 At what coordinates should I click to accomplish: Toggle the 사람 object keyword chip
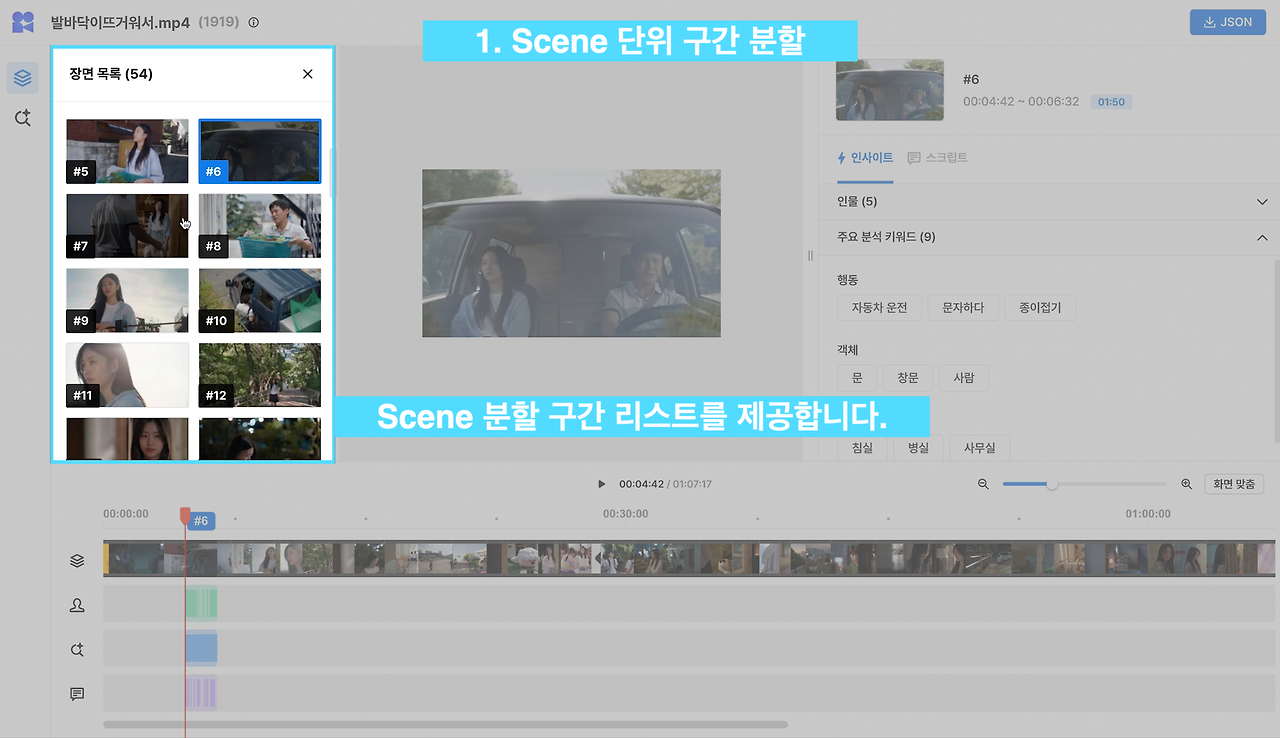pos(963,377)
